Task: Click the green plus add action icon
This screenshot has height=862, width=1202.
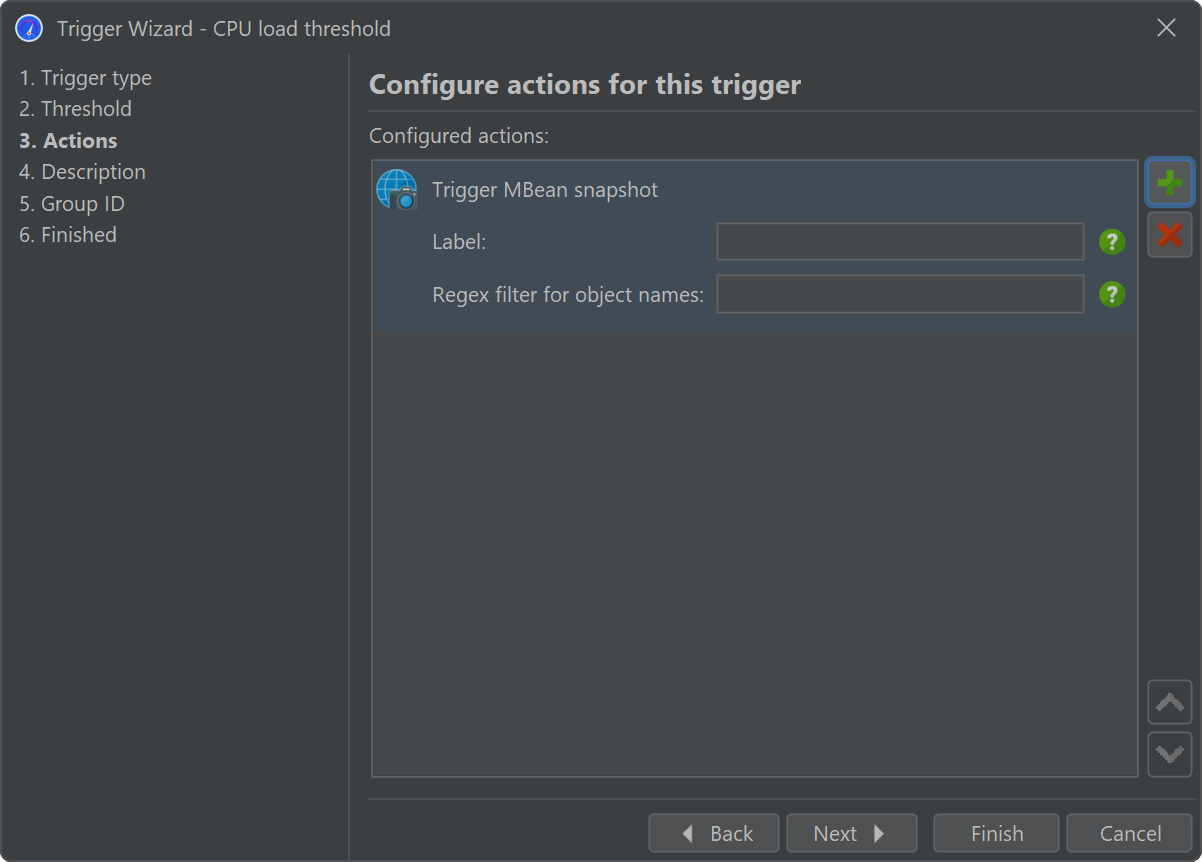Action: point(1169,183)
